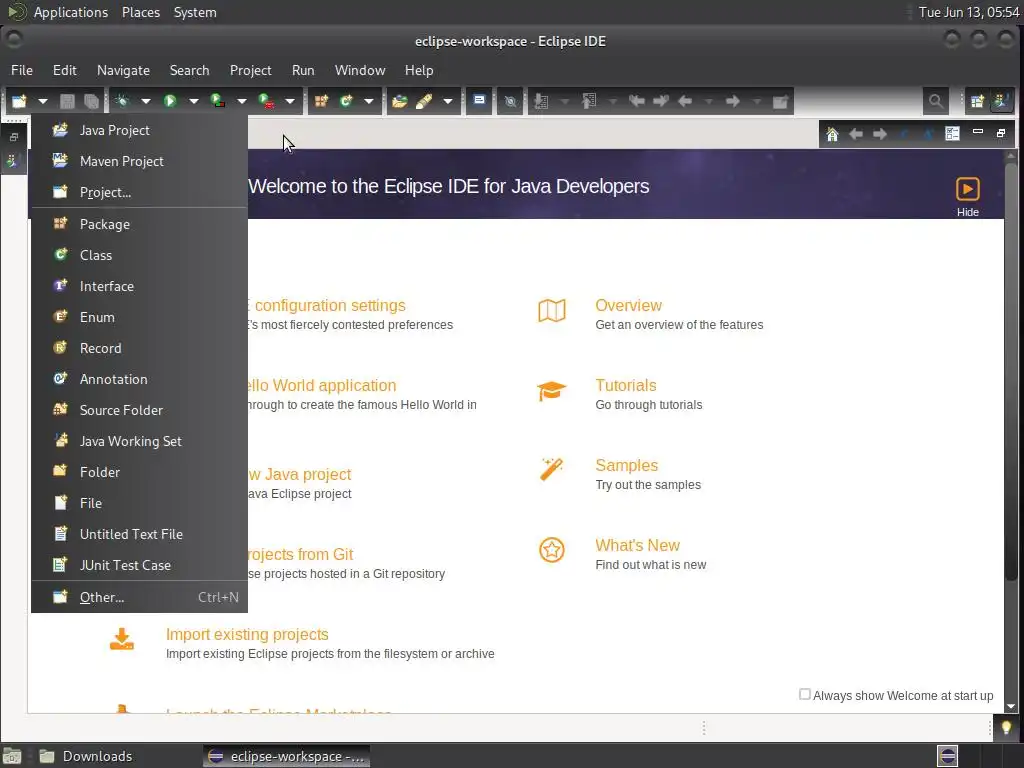Viewport: 1024px width, 768px height.
Task: Choose Class in the New menu
Action: coord(139,255)
